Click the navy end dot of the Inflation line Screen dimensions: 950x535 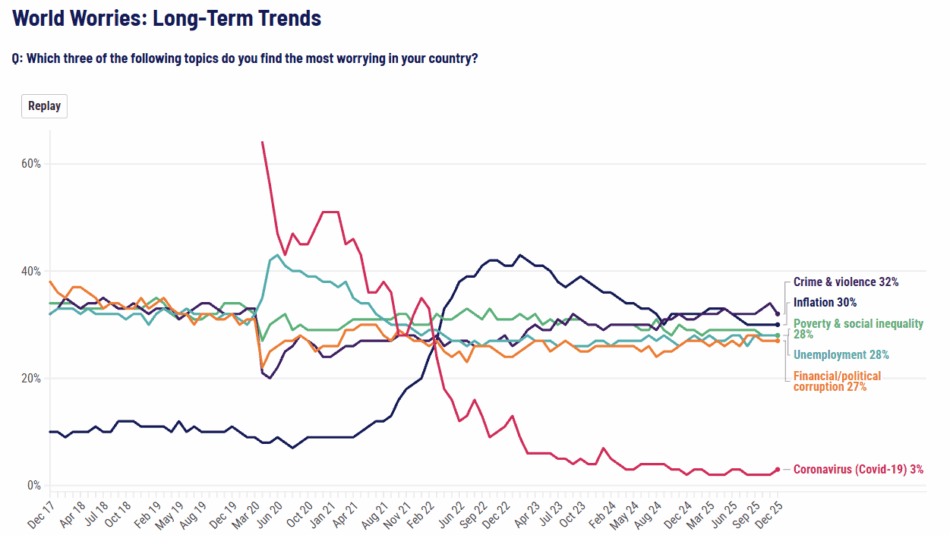coord(777,325)
